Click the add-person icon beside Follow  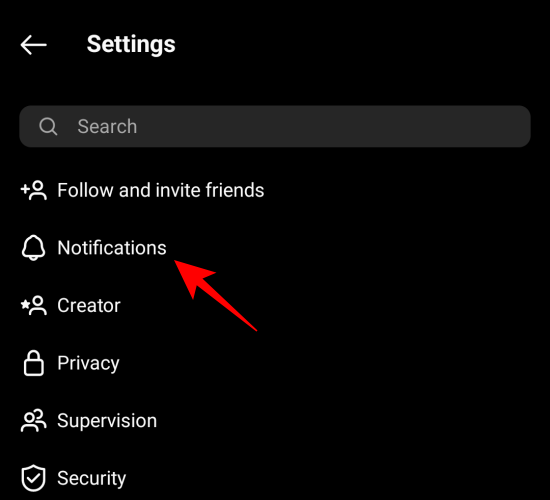34,190
